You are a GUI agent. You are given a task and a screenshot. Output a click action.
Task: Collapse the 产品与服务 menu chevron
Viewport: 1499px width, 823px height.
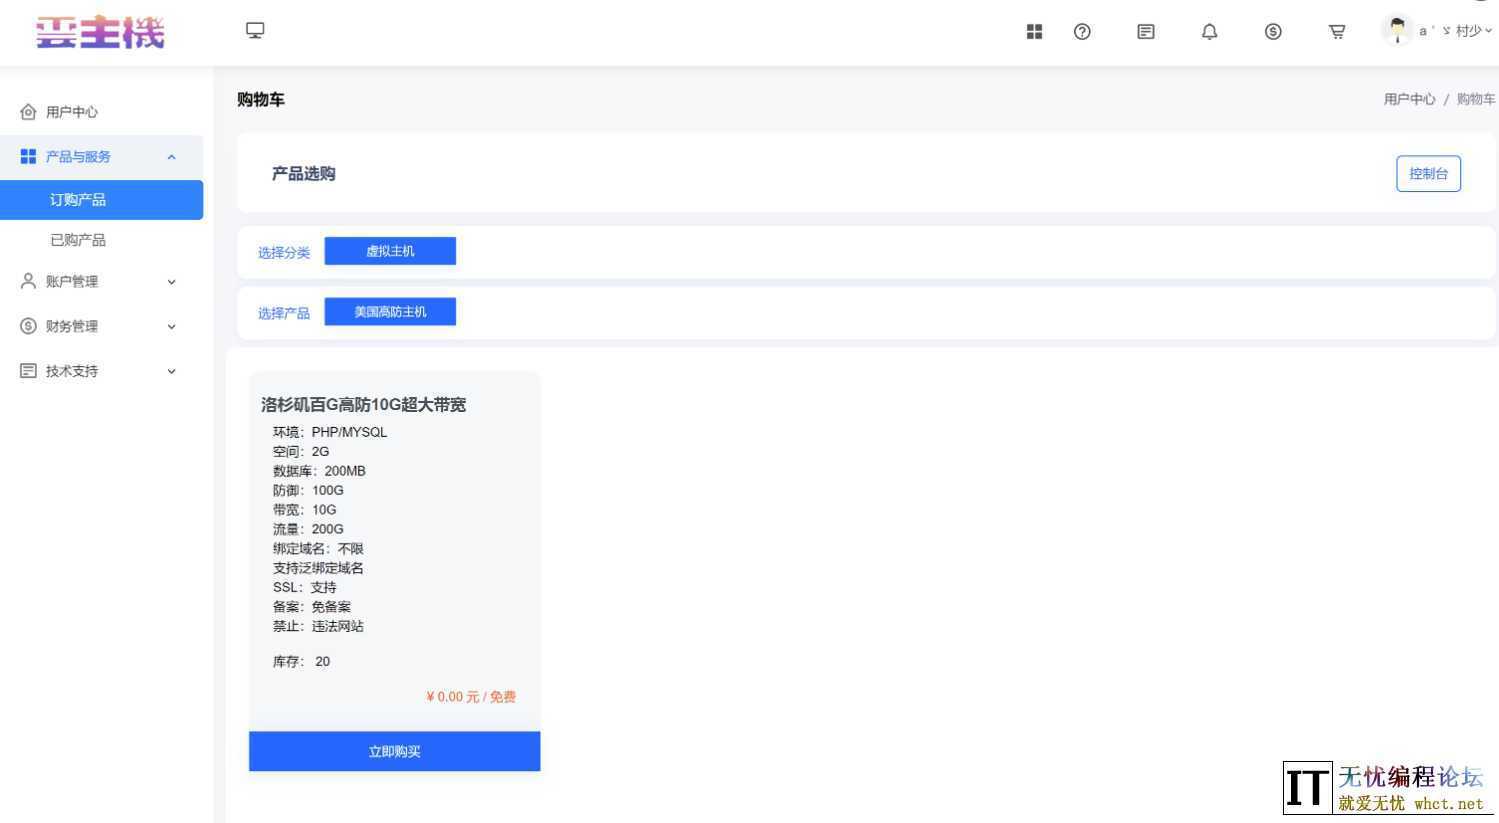click(x=171, y=157)
